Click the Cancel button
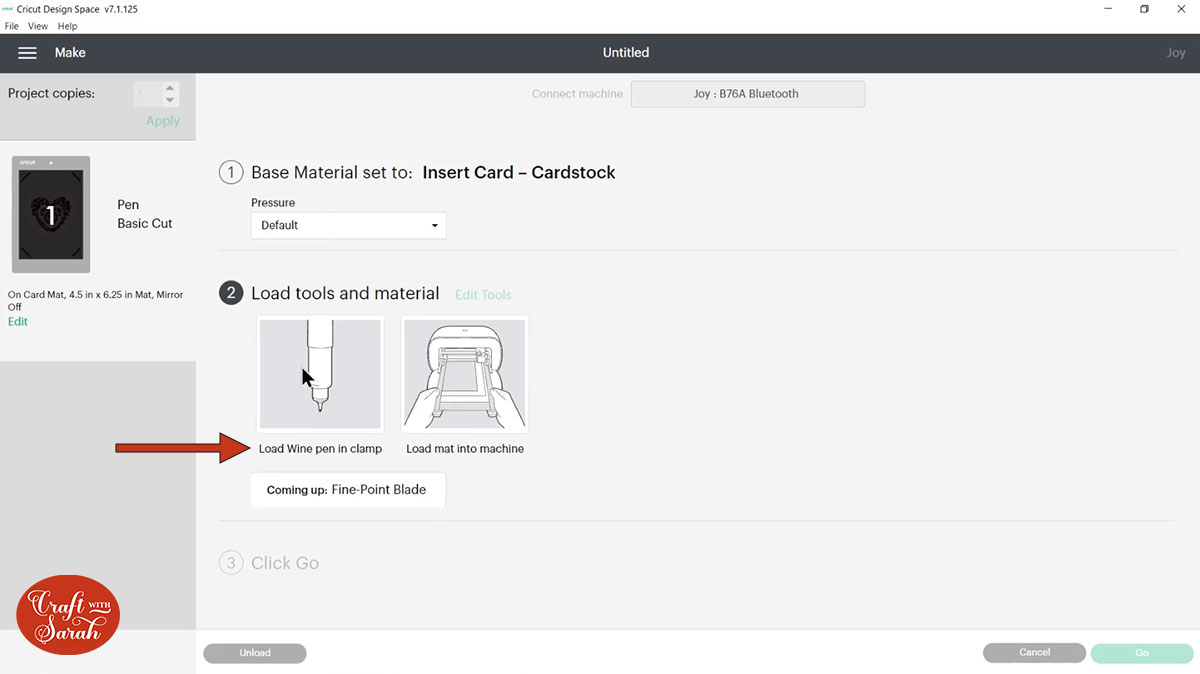 [x=1034, y=653]
